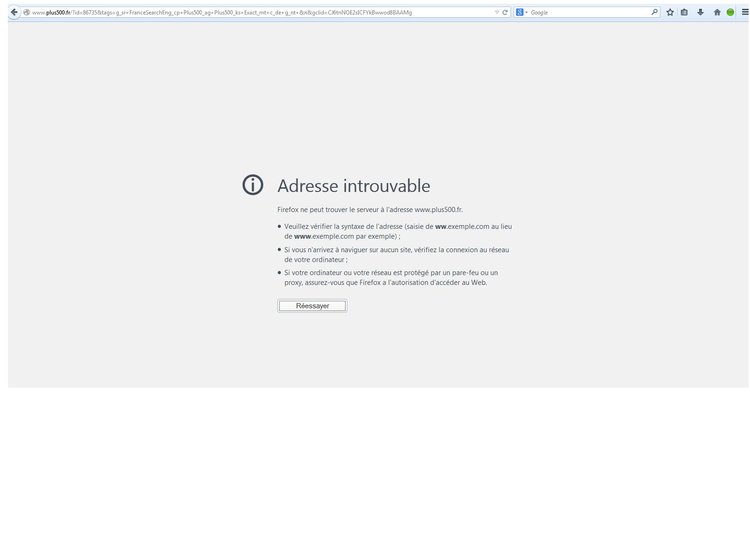Click the green circle add-on icon
The width and height of the screenshot is (750, 546).
click(x=730, y=12)
